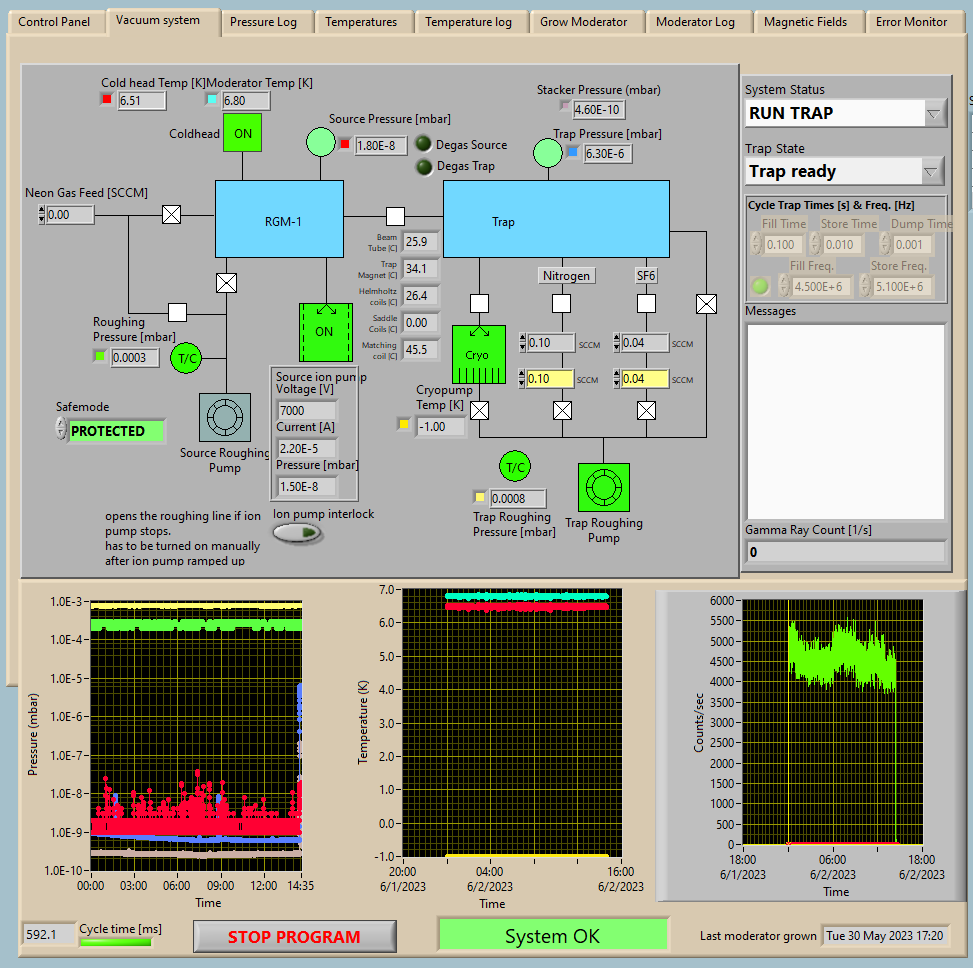Screen dimensions: 973x968
Task: Open the System Status dropdown
Action: 934,113
